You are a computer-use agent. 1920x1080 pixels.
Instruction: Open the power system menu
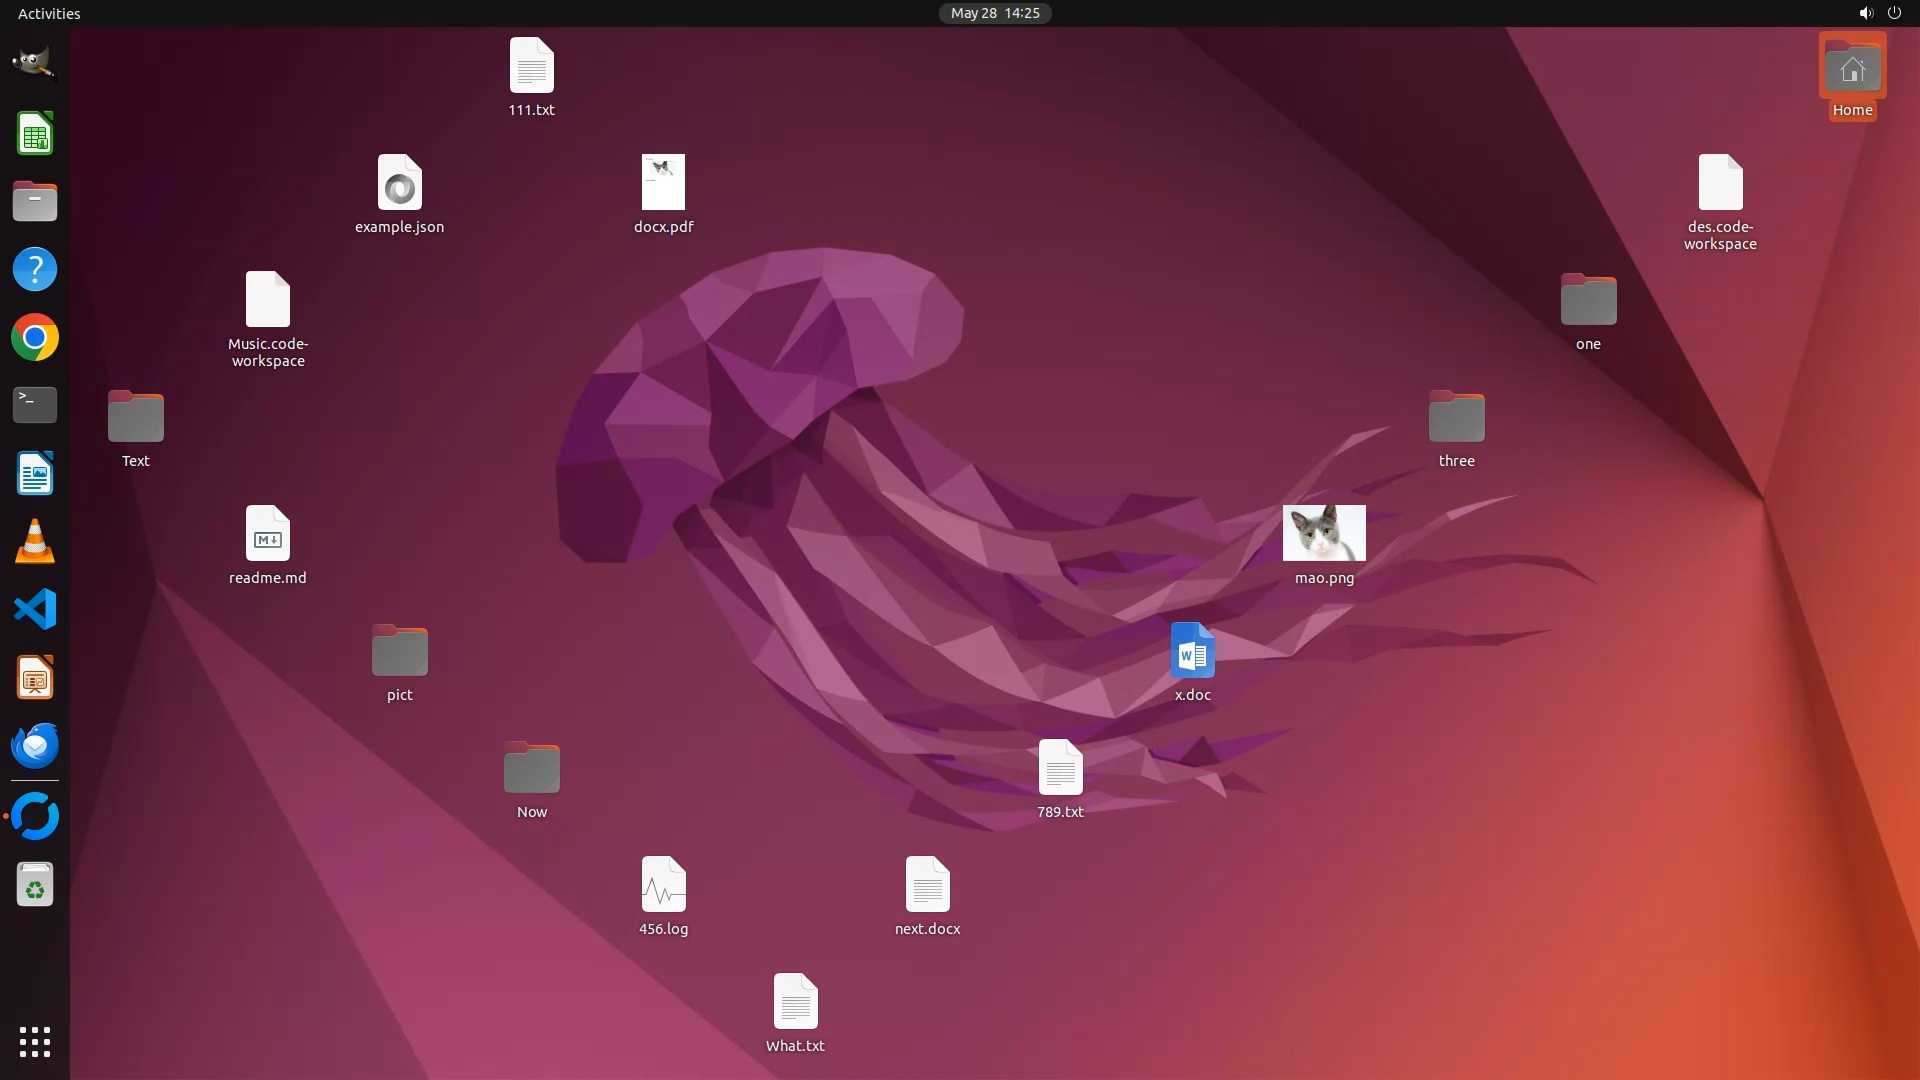click(1894, 13)
